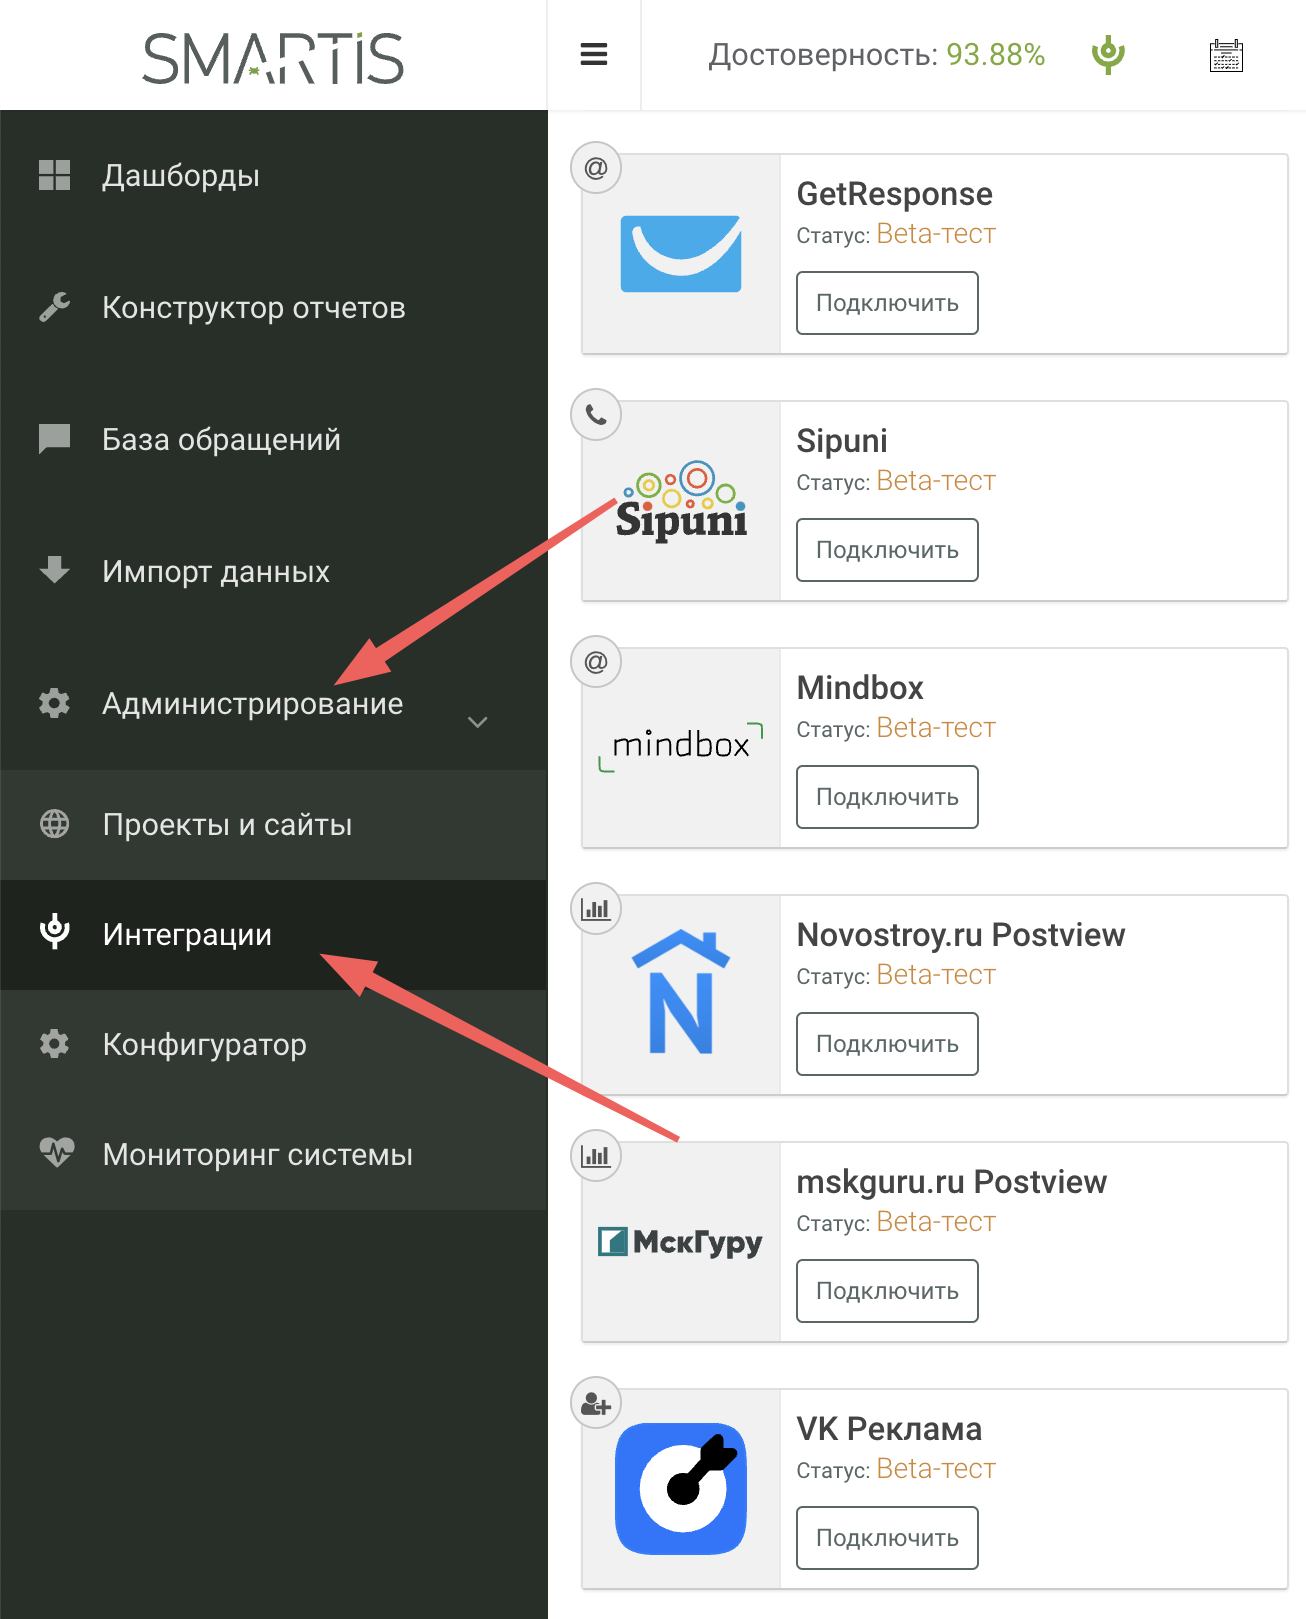Open База обращений section
The image size is (1306, 1619).
pos(221,440)
